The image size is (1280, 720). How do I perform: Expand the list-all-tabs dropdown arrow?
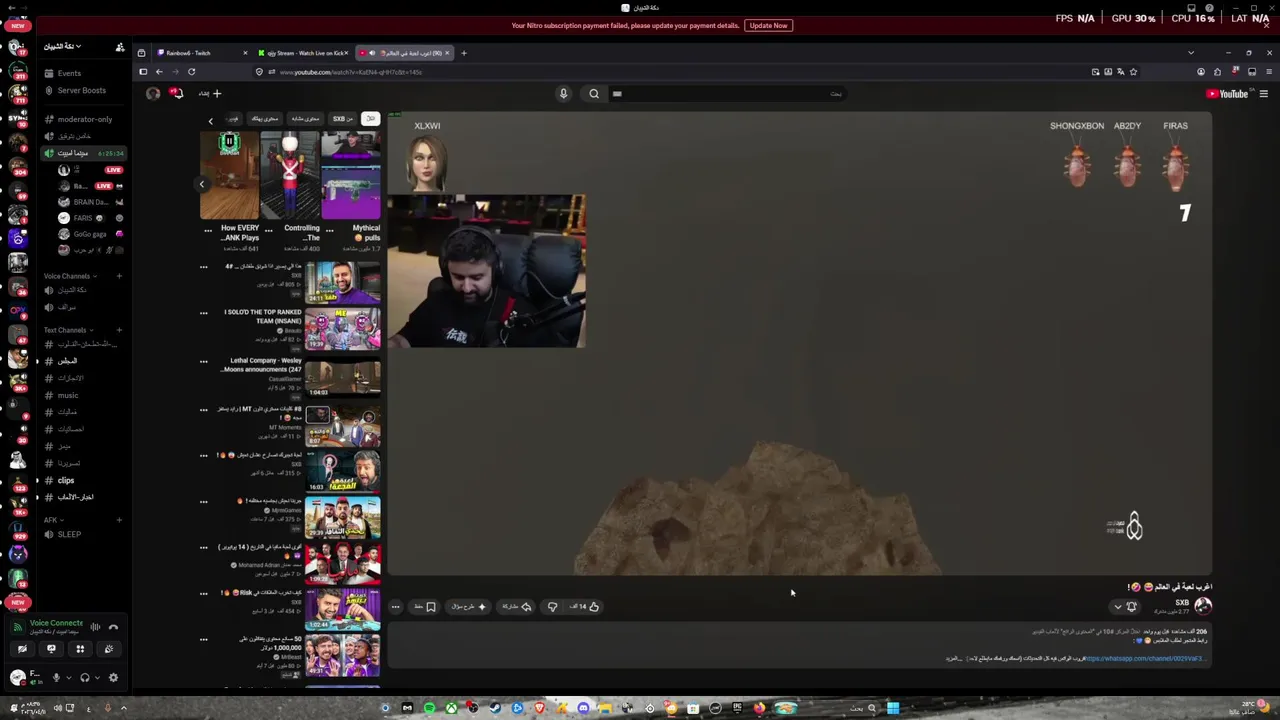1190,53
